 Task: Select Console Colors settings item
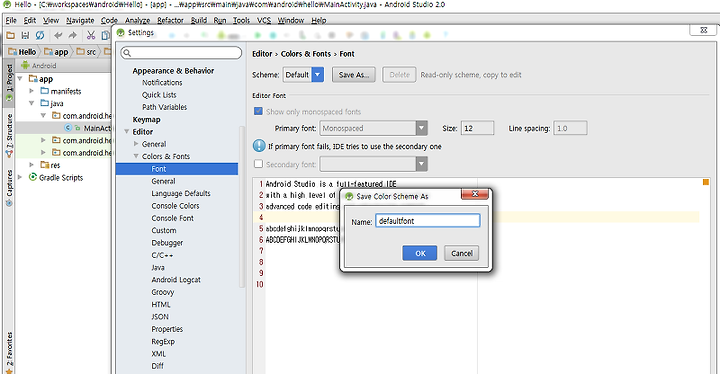pos(175,206)
